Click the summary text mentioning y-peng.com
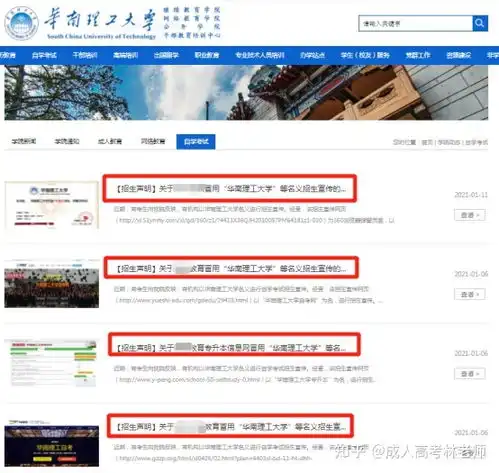499x473 pixels. 244,374
